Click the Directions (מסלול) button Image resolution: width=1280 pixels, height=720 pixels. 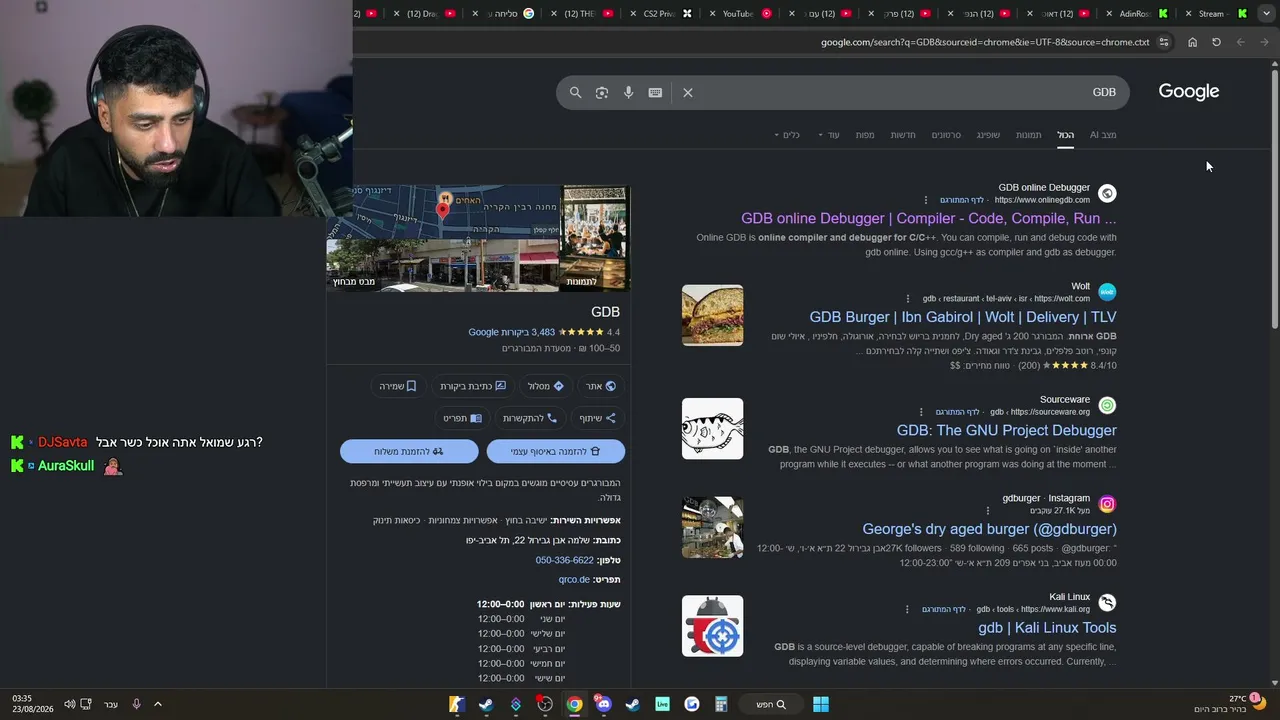click(545, 386)
